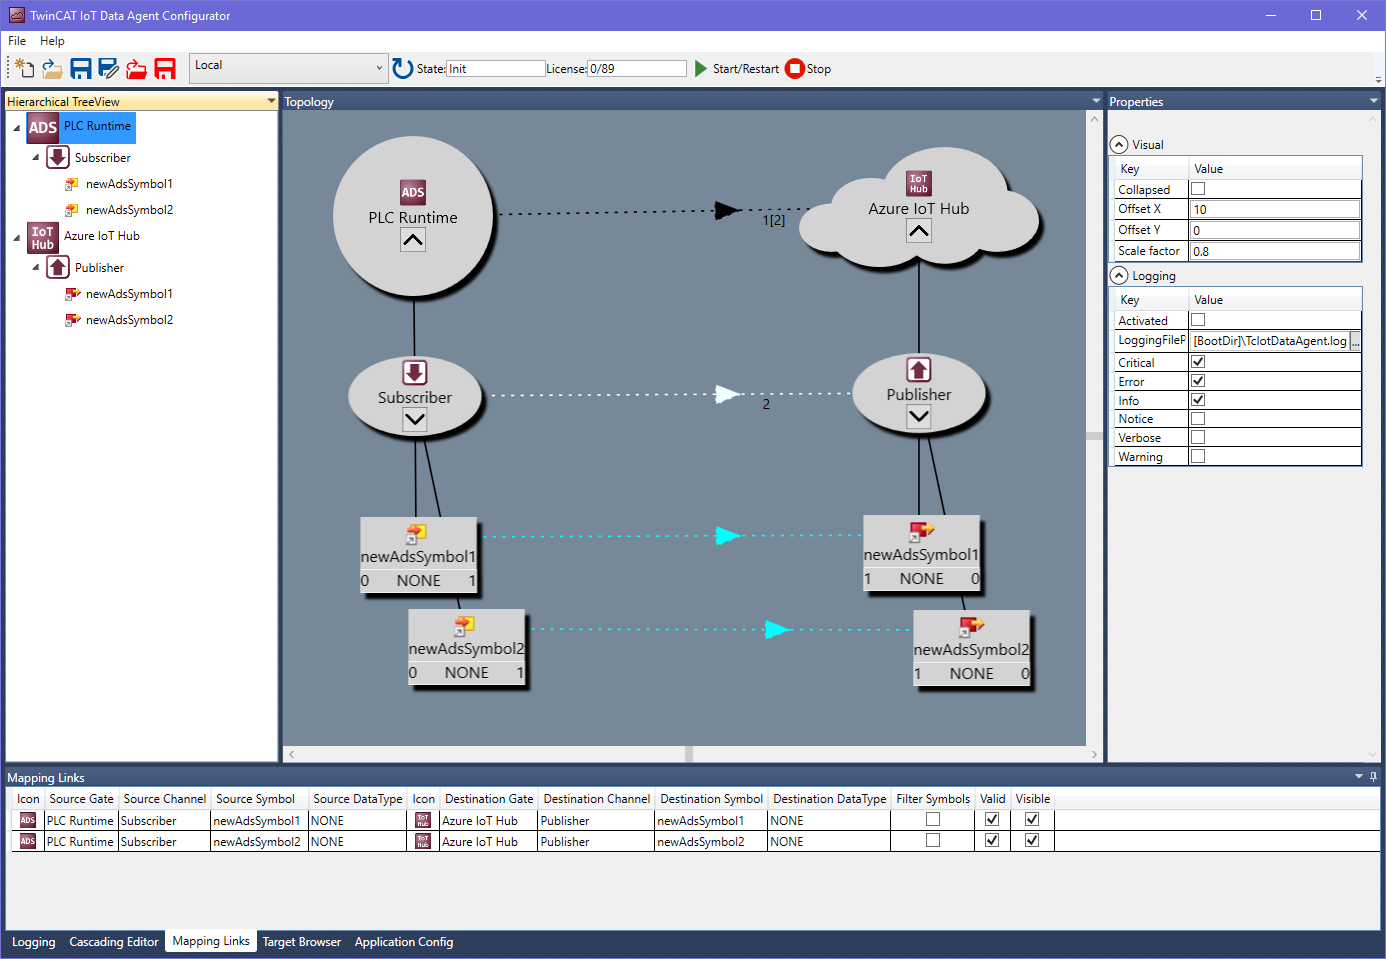Viewport: 1386px width, 959px height.
Task: Collapse the PLC Runtime tree node
Action: coord(16,128)
